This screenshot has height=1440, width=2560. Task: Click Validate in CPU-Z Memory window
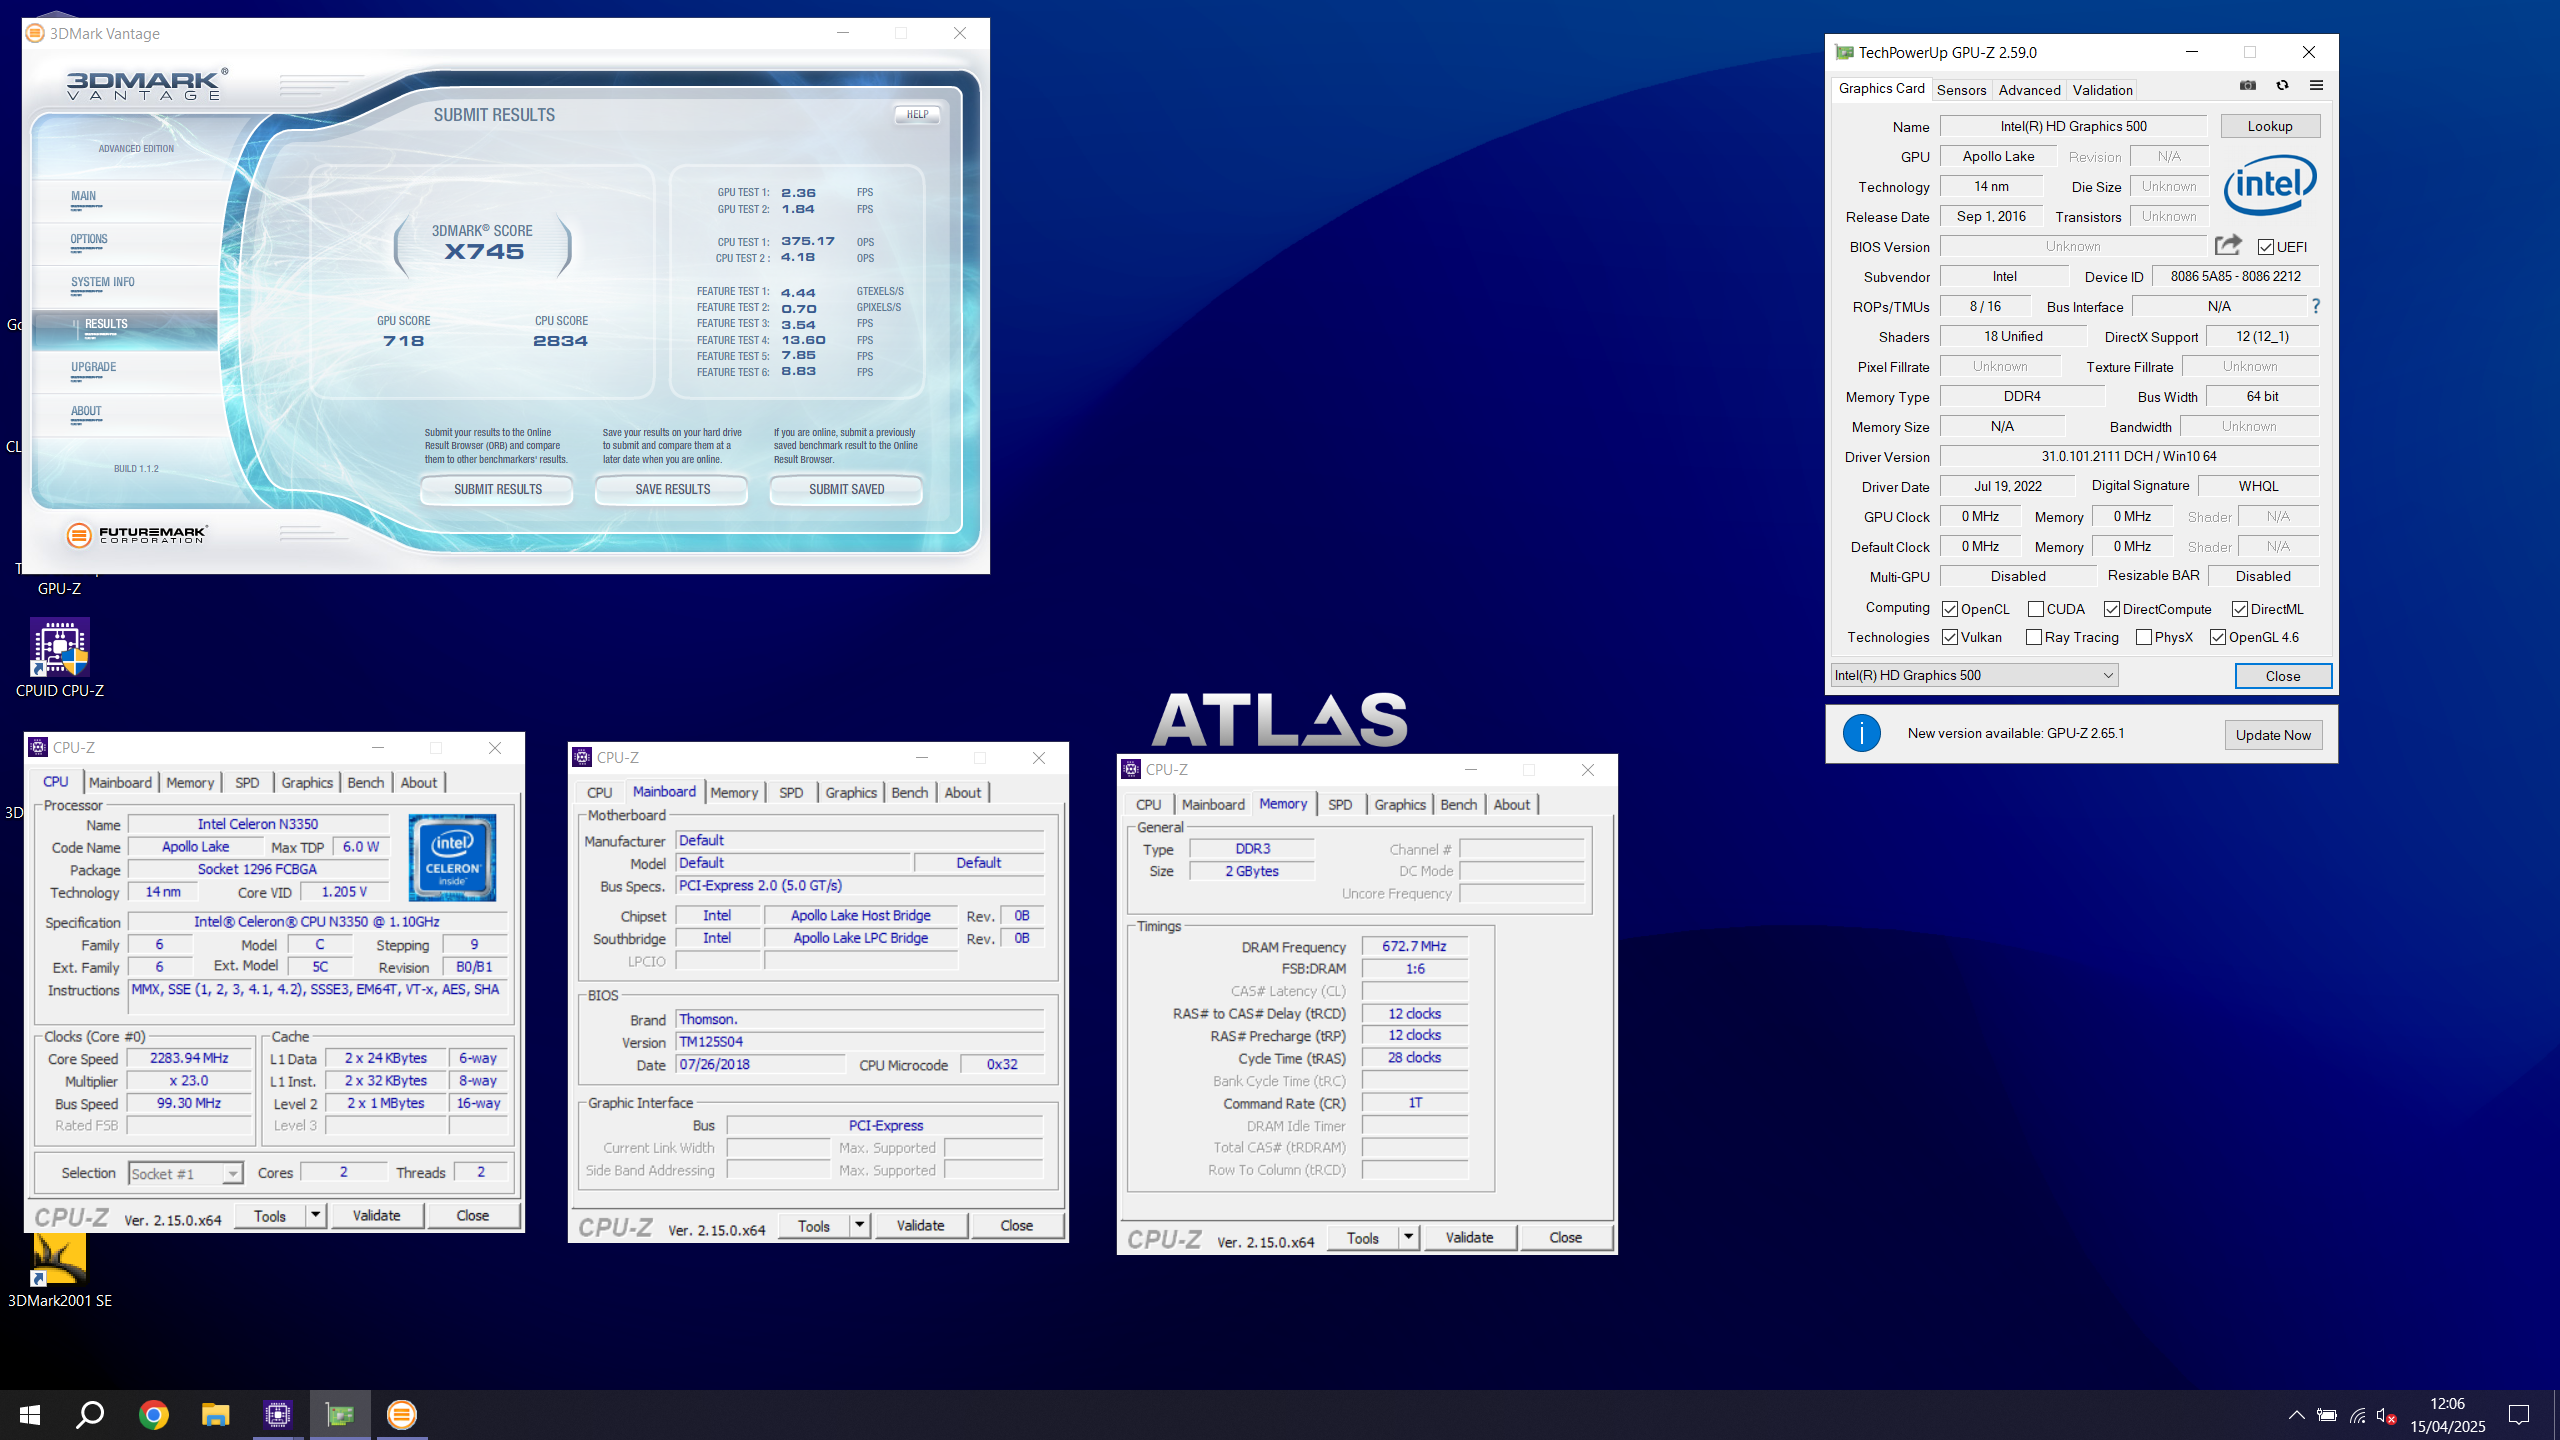(x=1469, y=1237)
